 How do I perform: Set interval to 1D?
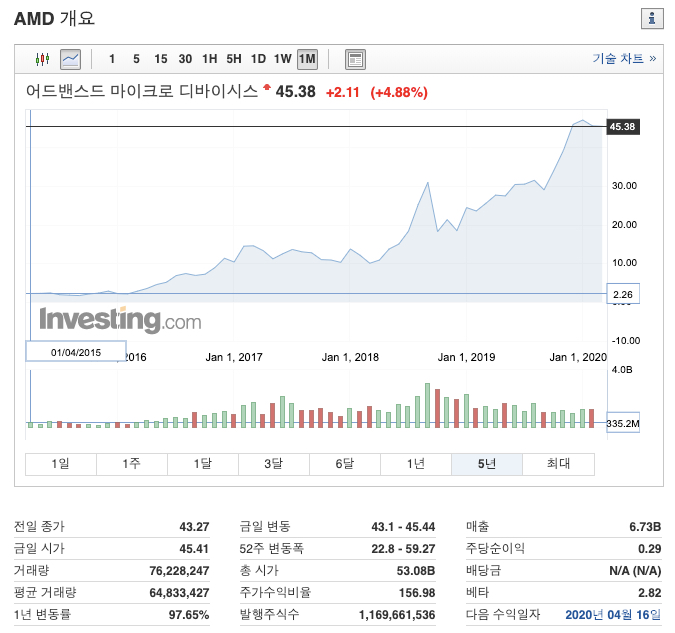tap(258, 59)
